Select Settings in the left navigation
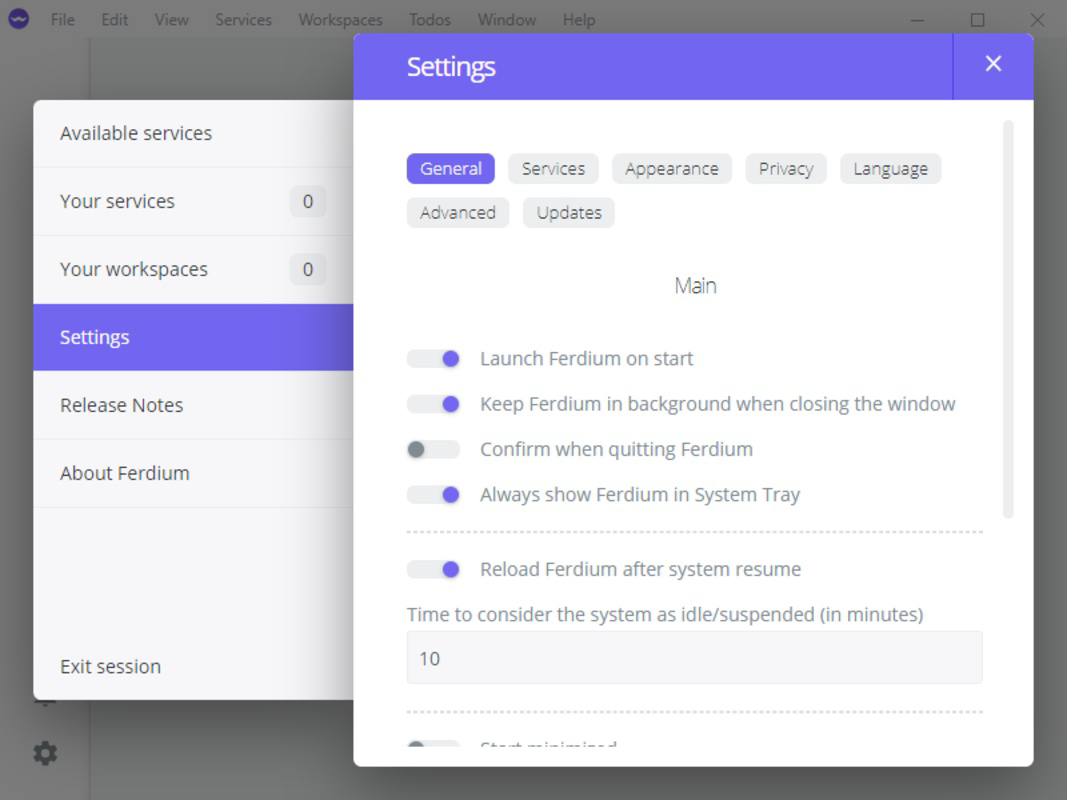 [x=193, y=337]
